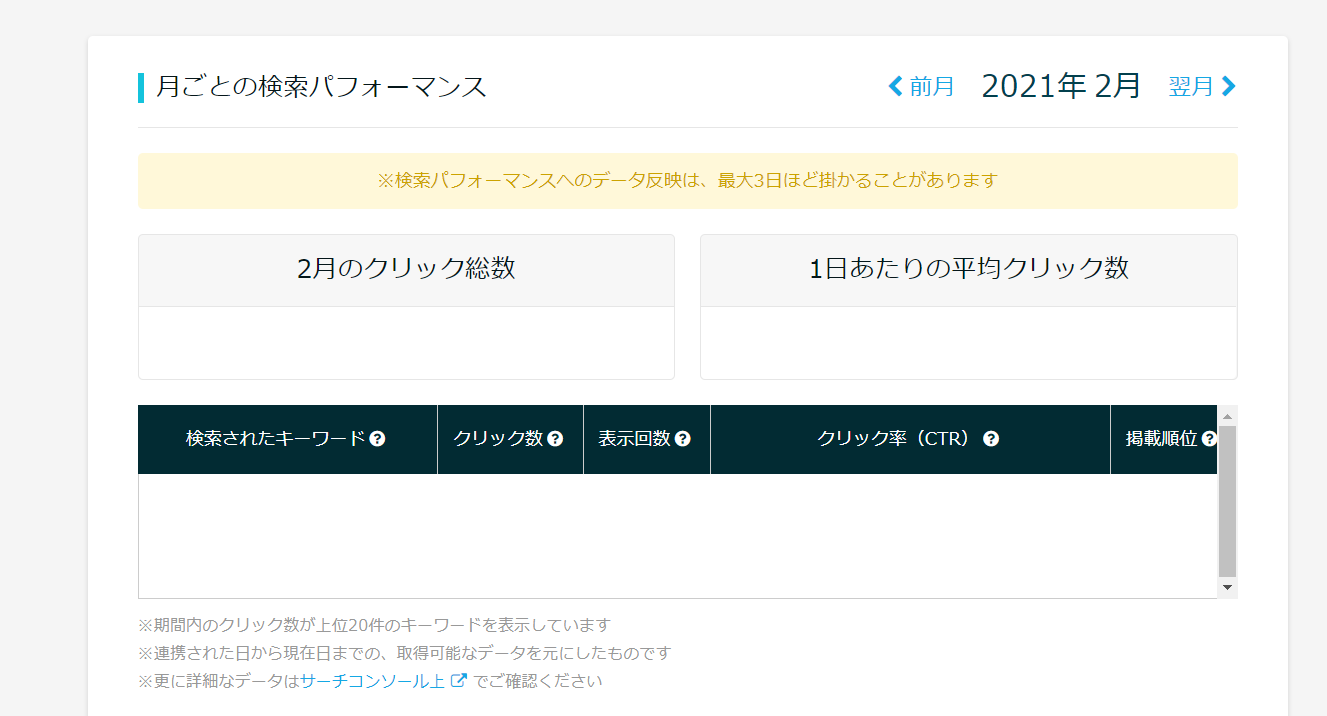The image size is (1327, 716).
Task: Click help icon beside クリック率(CTR)
Action: tap(991, 439)
